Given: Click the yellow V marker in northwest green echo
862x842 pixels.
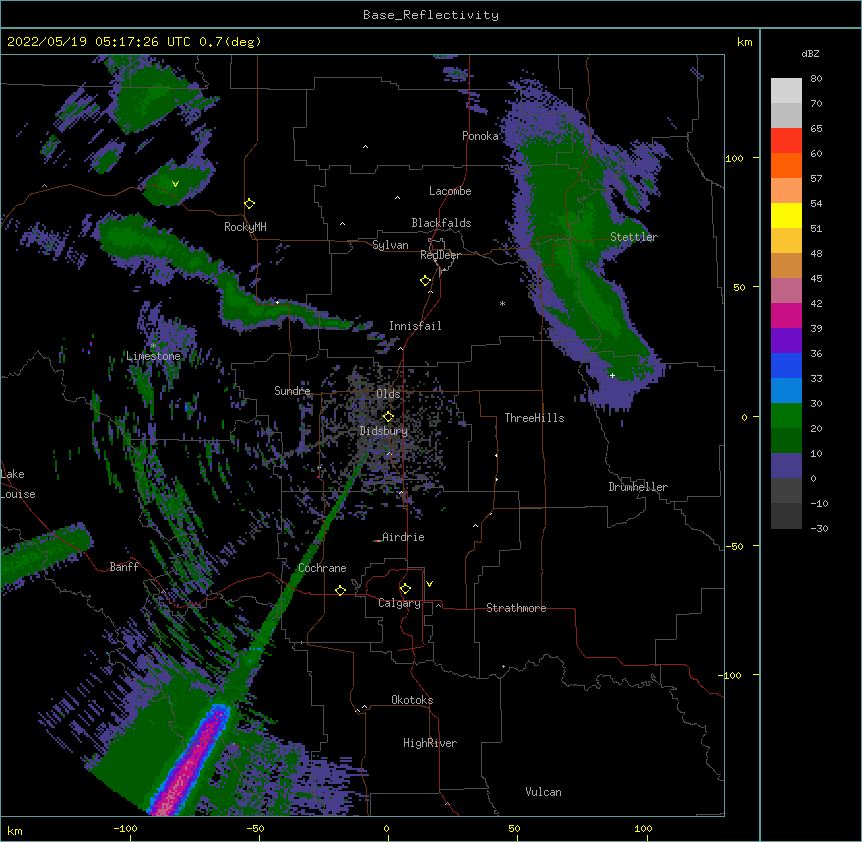Looking at the screenshot, I should click(175, 184).
